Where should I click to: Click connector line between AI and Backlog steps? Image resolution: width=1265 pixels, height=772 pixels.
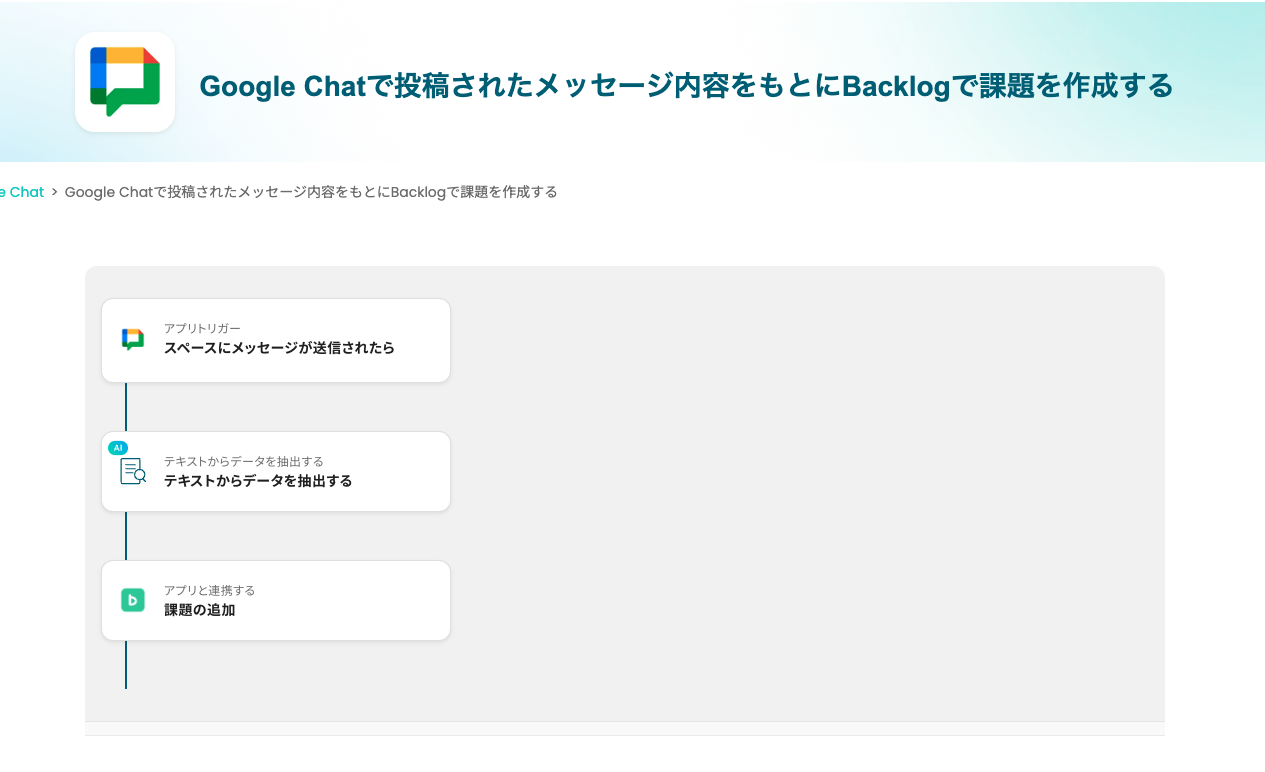coord(126,536)
